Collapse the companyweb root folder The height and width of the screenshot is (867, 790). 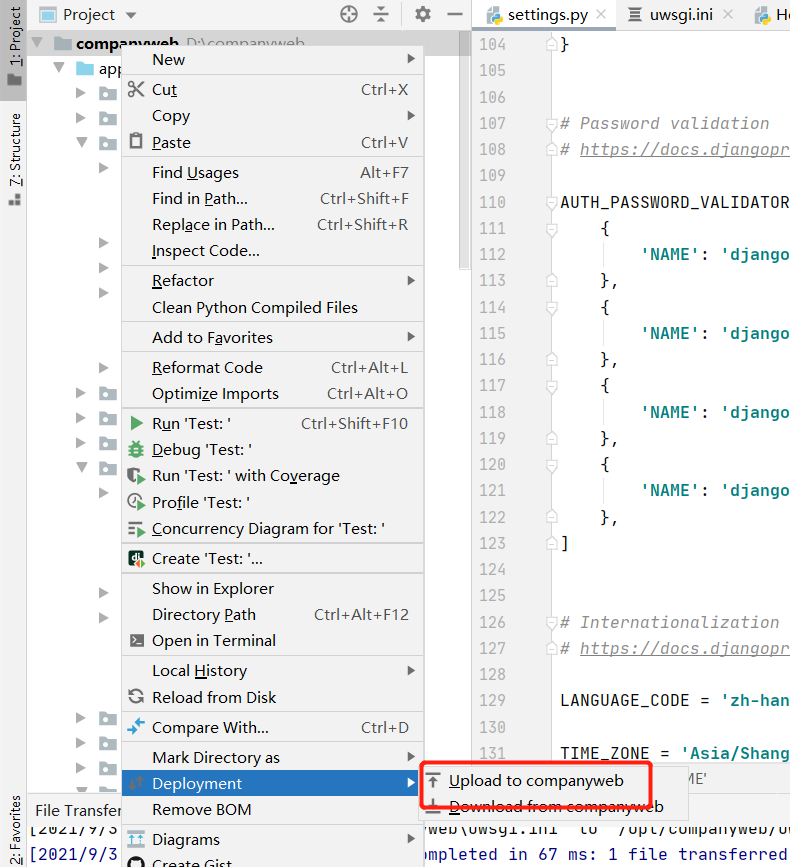coord(38,43)
